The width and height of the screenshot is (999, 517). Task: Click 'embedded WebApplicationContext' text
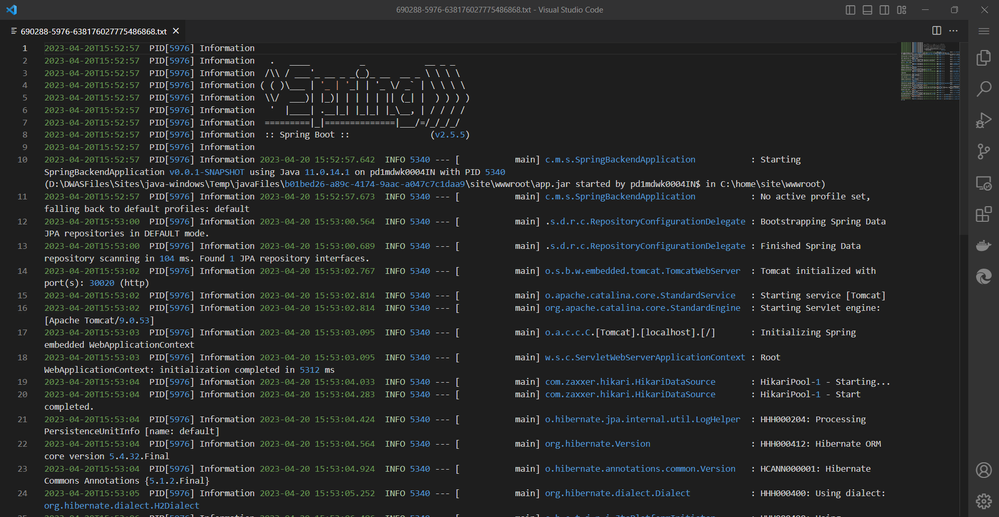[x=119, y=345]
